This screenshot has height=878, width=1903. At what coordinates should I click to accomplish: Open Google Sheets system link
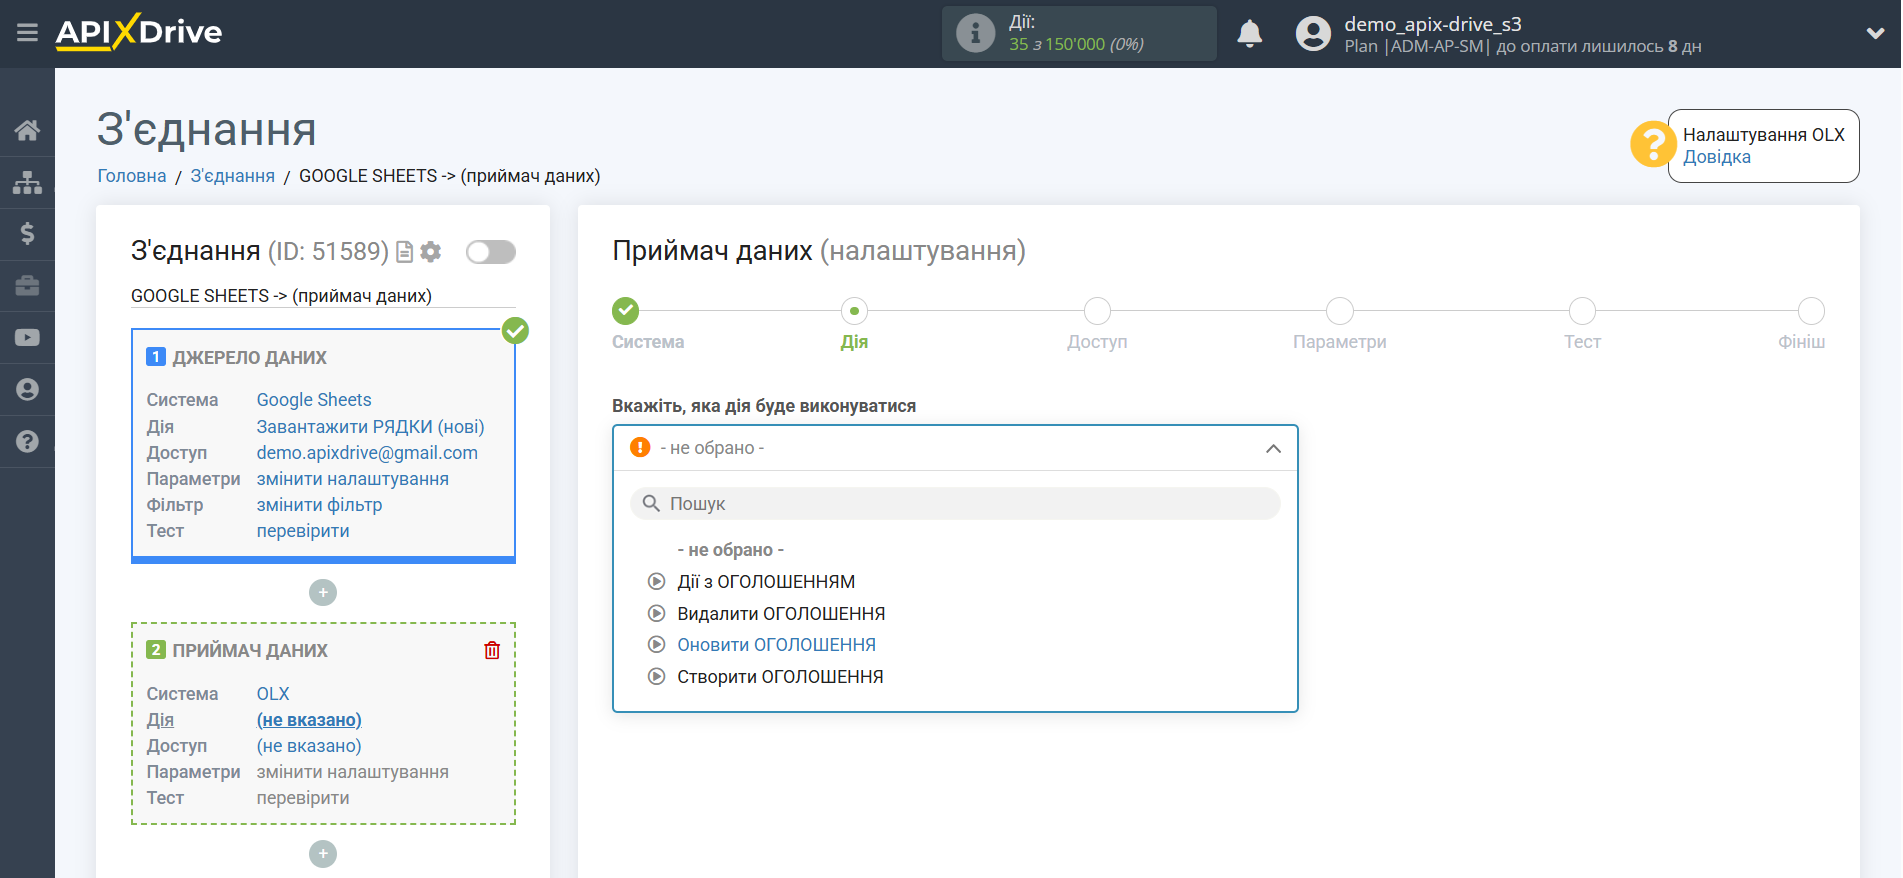[314, 400]
